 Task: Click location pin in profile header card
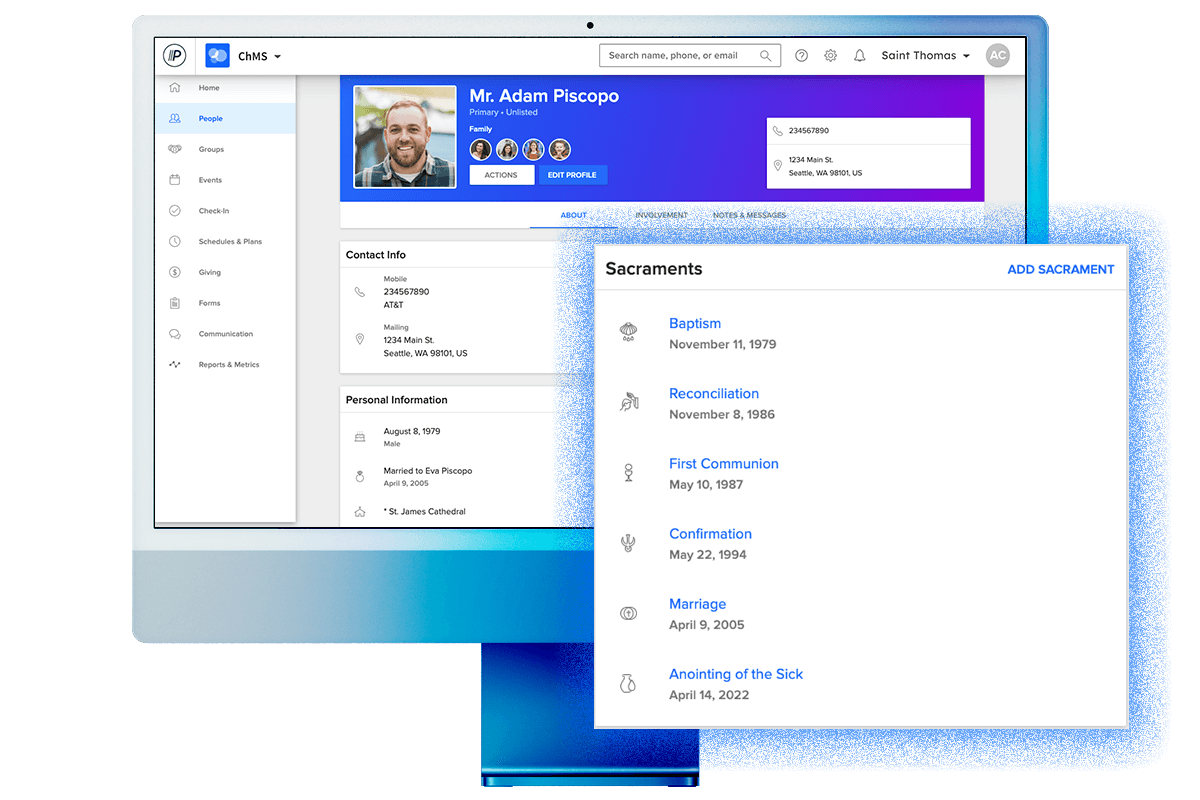coord(777,166)
